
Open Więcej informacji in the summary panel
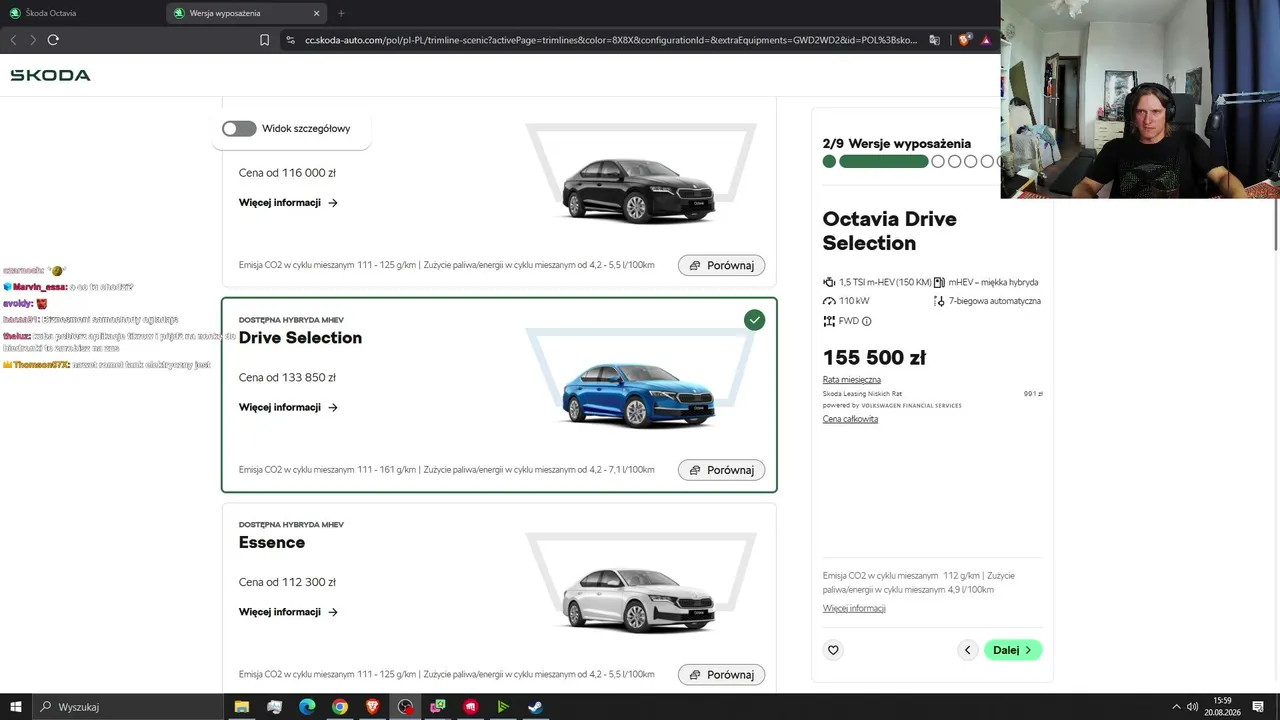point(854,608)
